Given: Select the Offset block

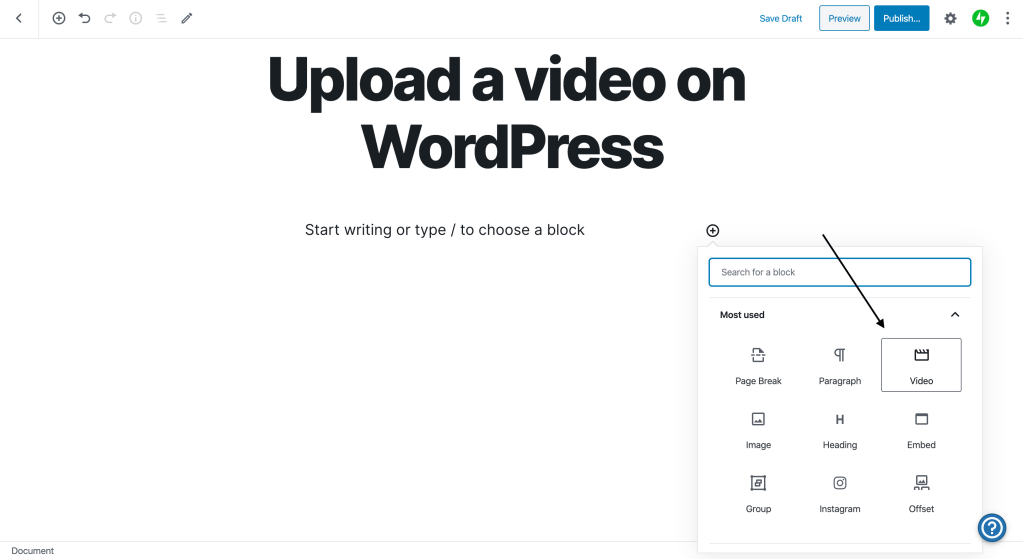Looking at the screenshot, I should 920,493.
